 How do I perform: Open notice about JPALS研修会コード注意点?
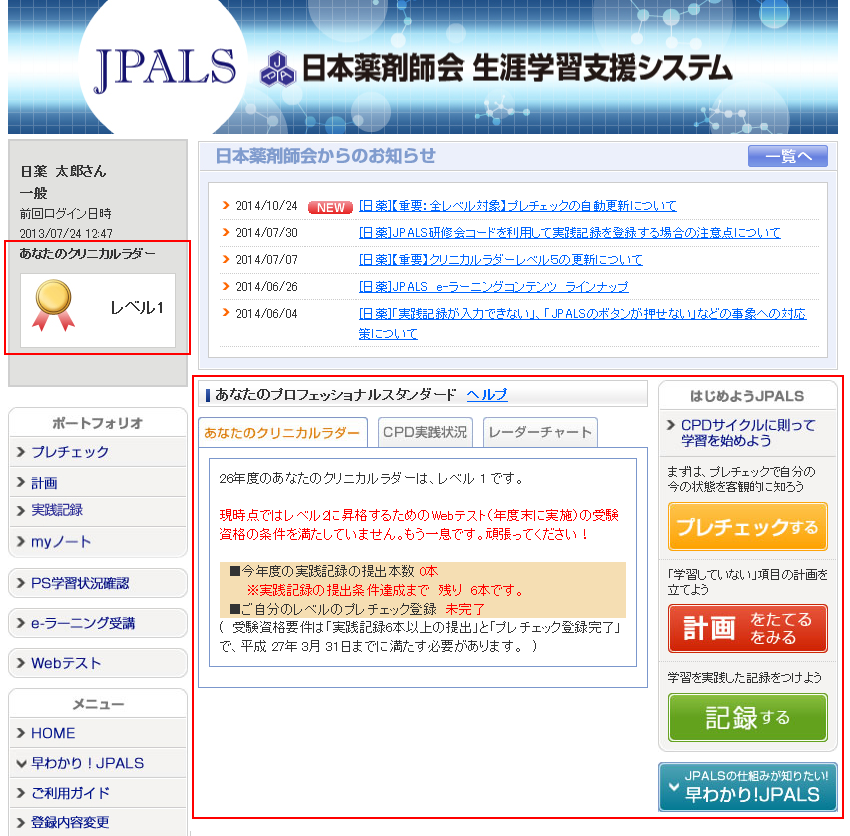click(x=570, y=233)
